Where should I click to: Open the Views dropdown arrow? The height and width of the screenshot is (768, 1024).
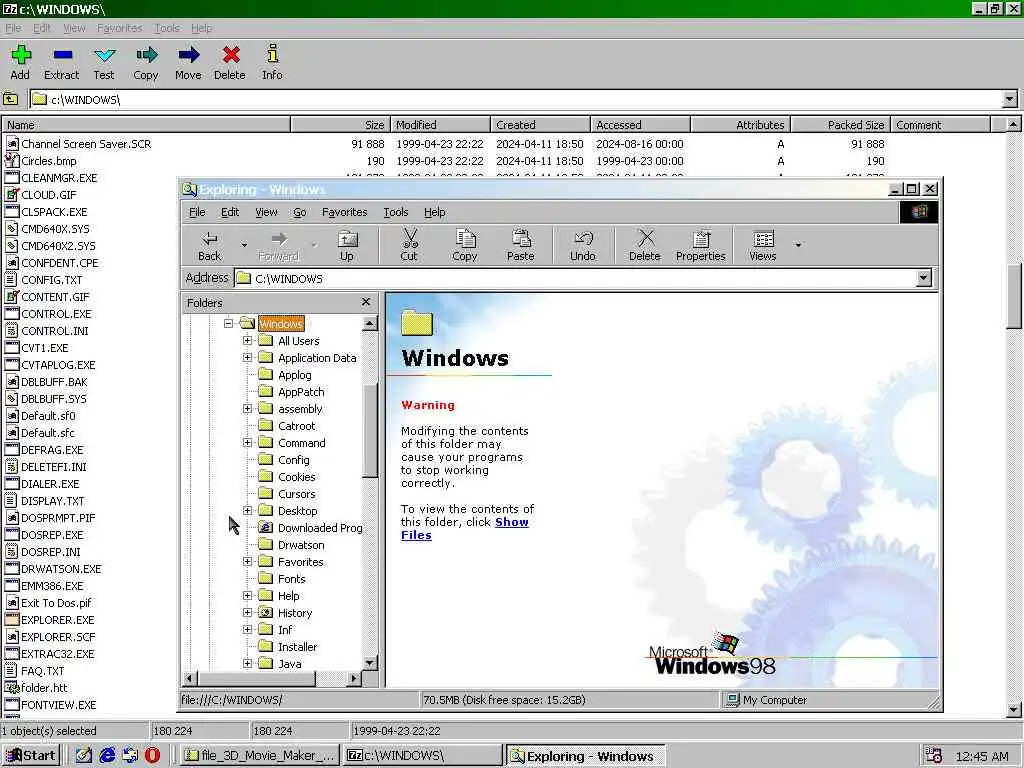pyautogui.click(x=798, y=246)
